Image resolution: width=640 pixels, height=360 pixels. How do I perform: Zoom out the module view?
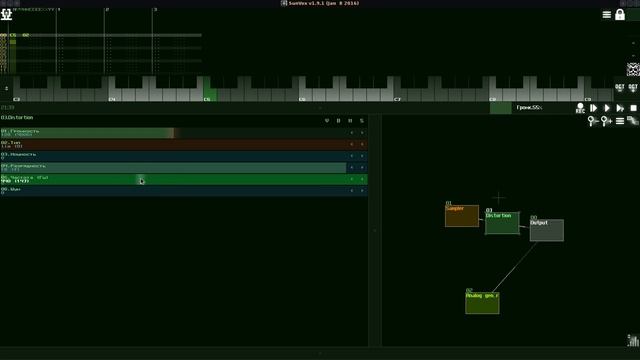pyautogui.click(x=593, y=121)
